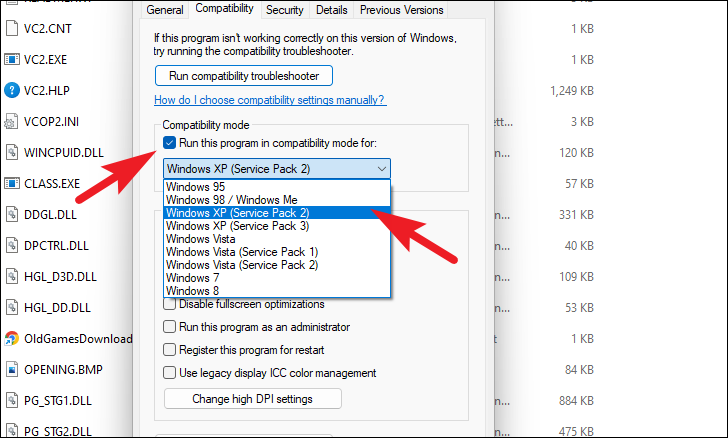Viewport: 728px width, 438px height.
Task: Click the DPCTRL.DLL file icon
Action: point(12,246)
